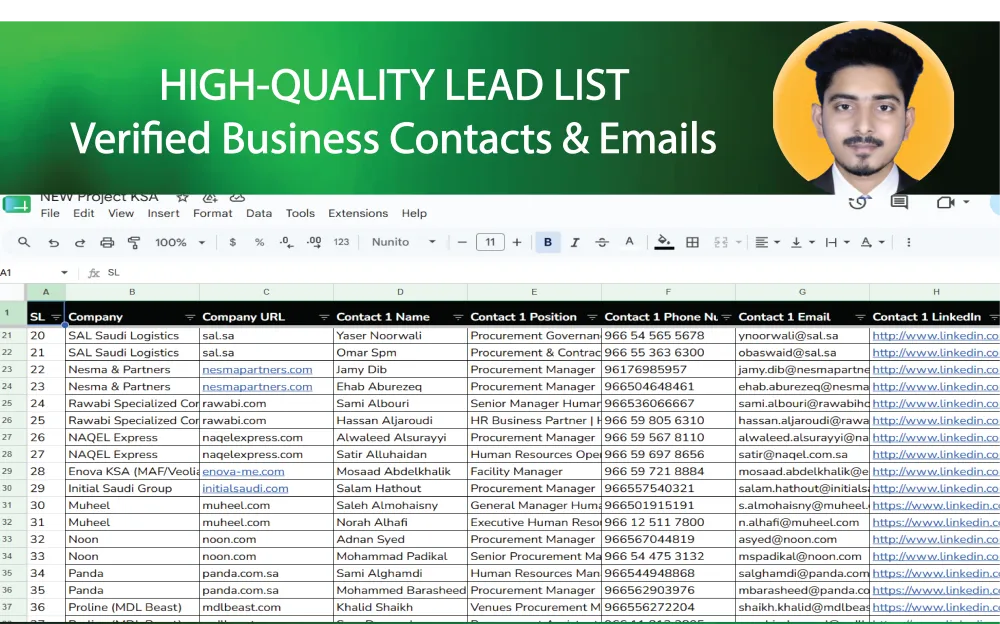Open the enova-me.com link
This screenshot has width=1000, height=624.
pos(243,472)
